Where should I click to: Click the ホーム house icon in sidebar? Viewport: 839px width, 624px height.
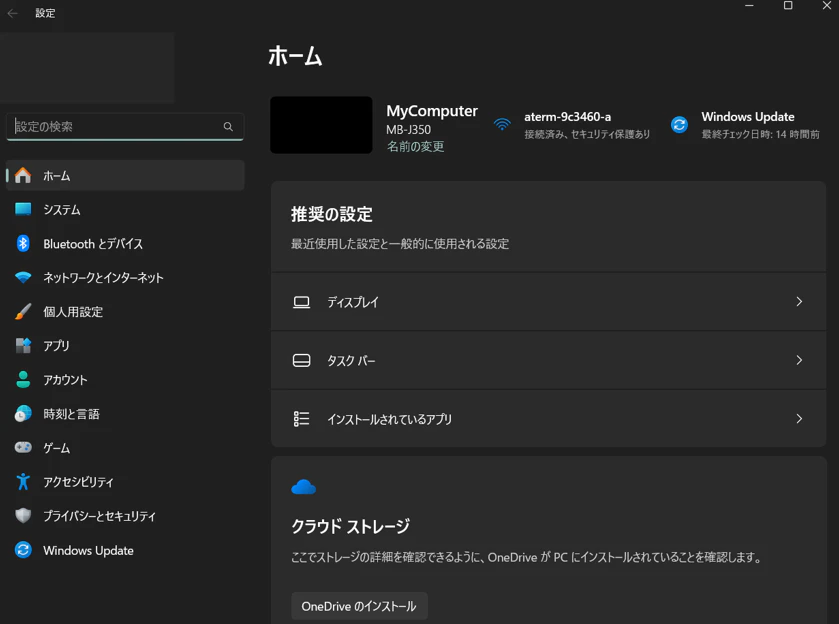click(x=22, y=175)
